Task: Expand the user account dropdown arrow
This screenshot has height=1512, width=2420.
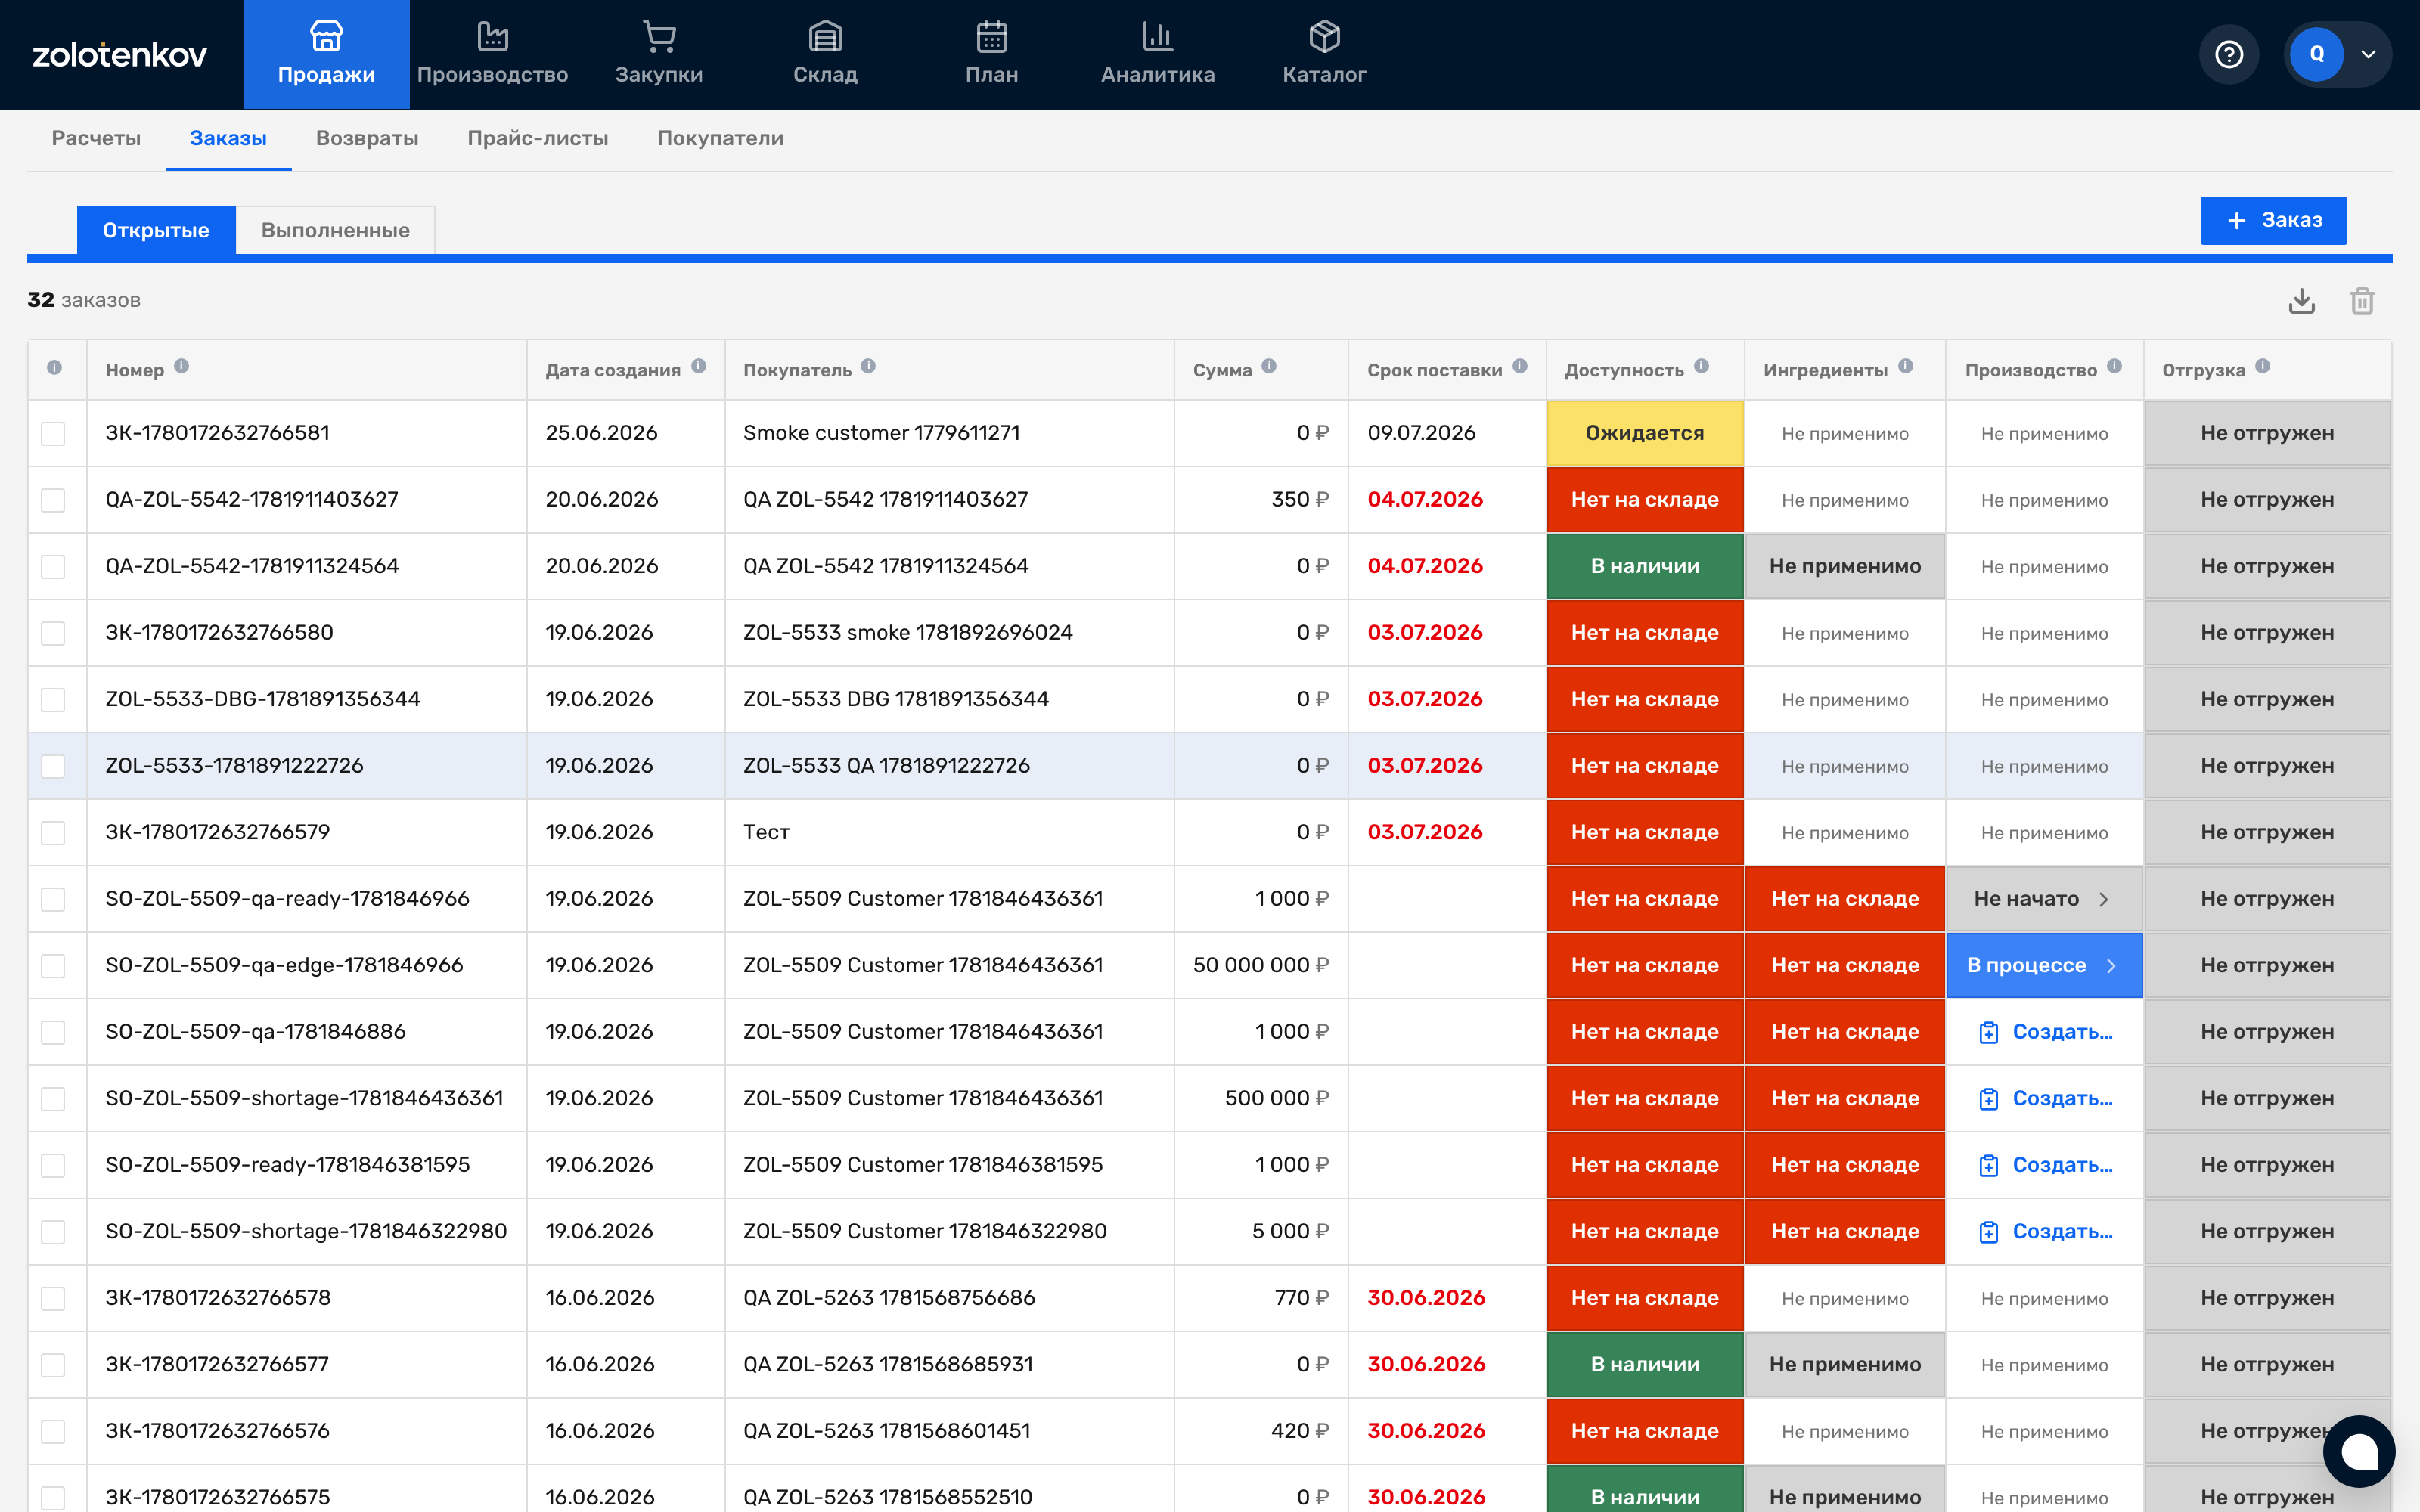Action: coord(2368,54)
